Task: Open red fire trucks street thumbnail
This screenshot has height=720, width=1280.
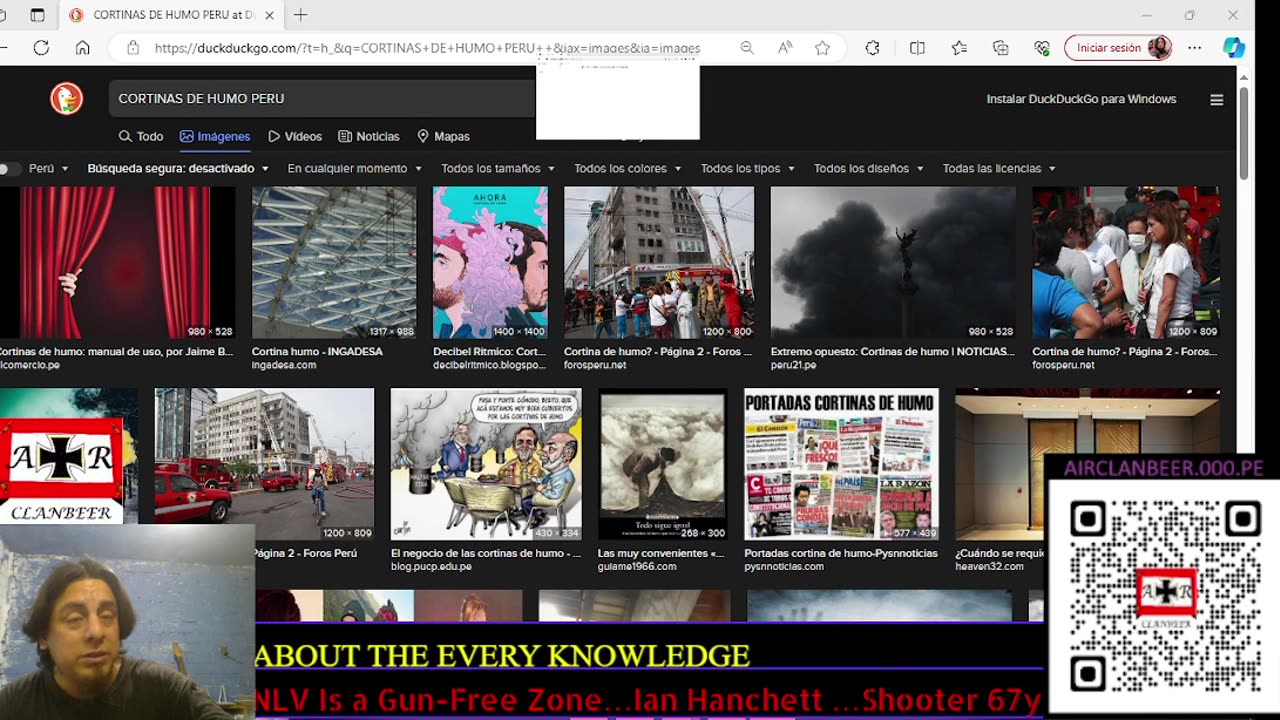Action: coord(264,464)
